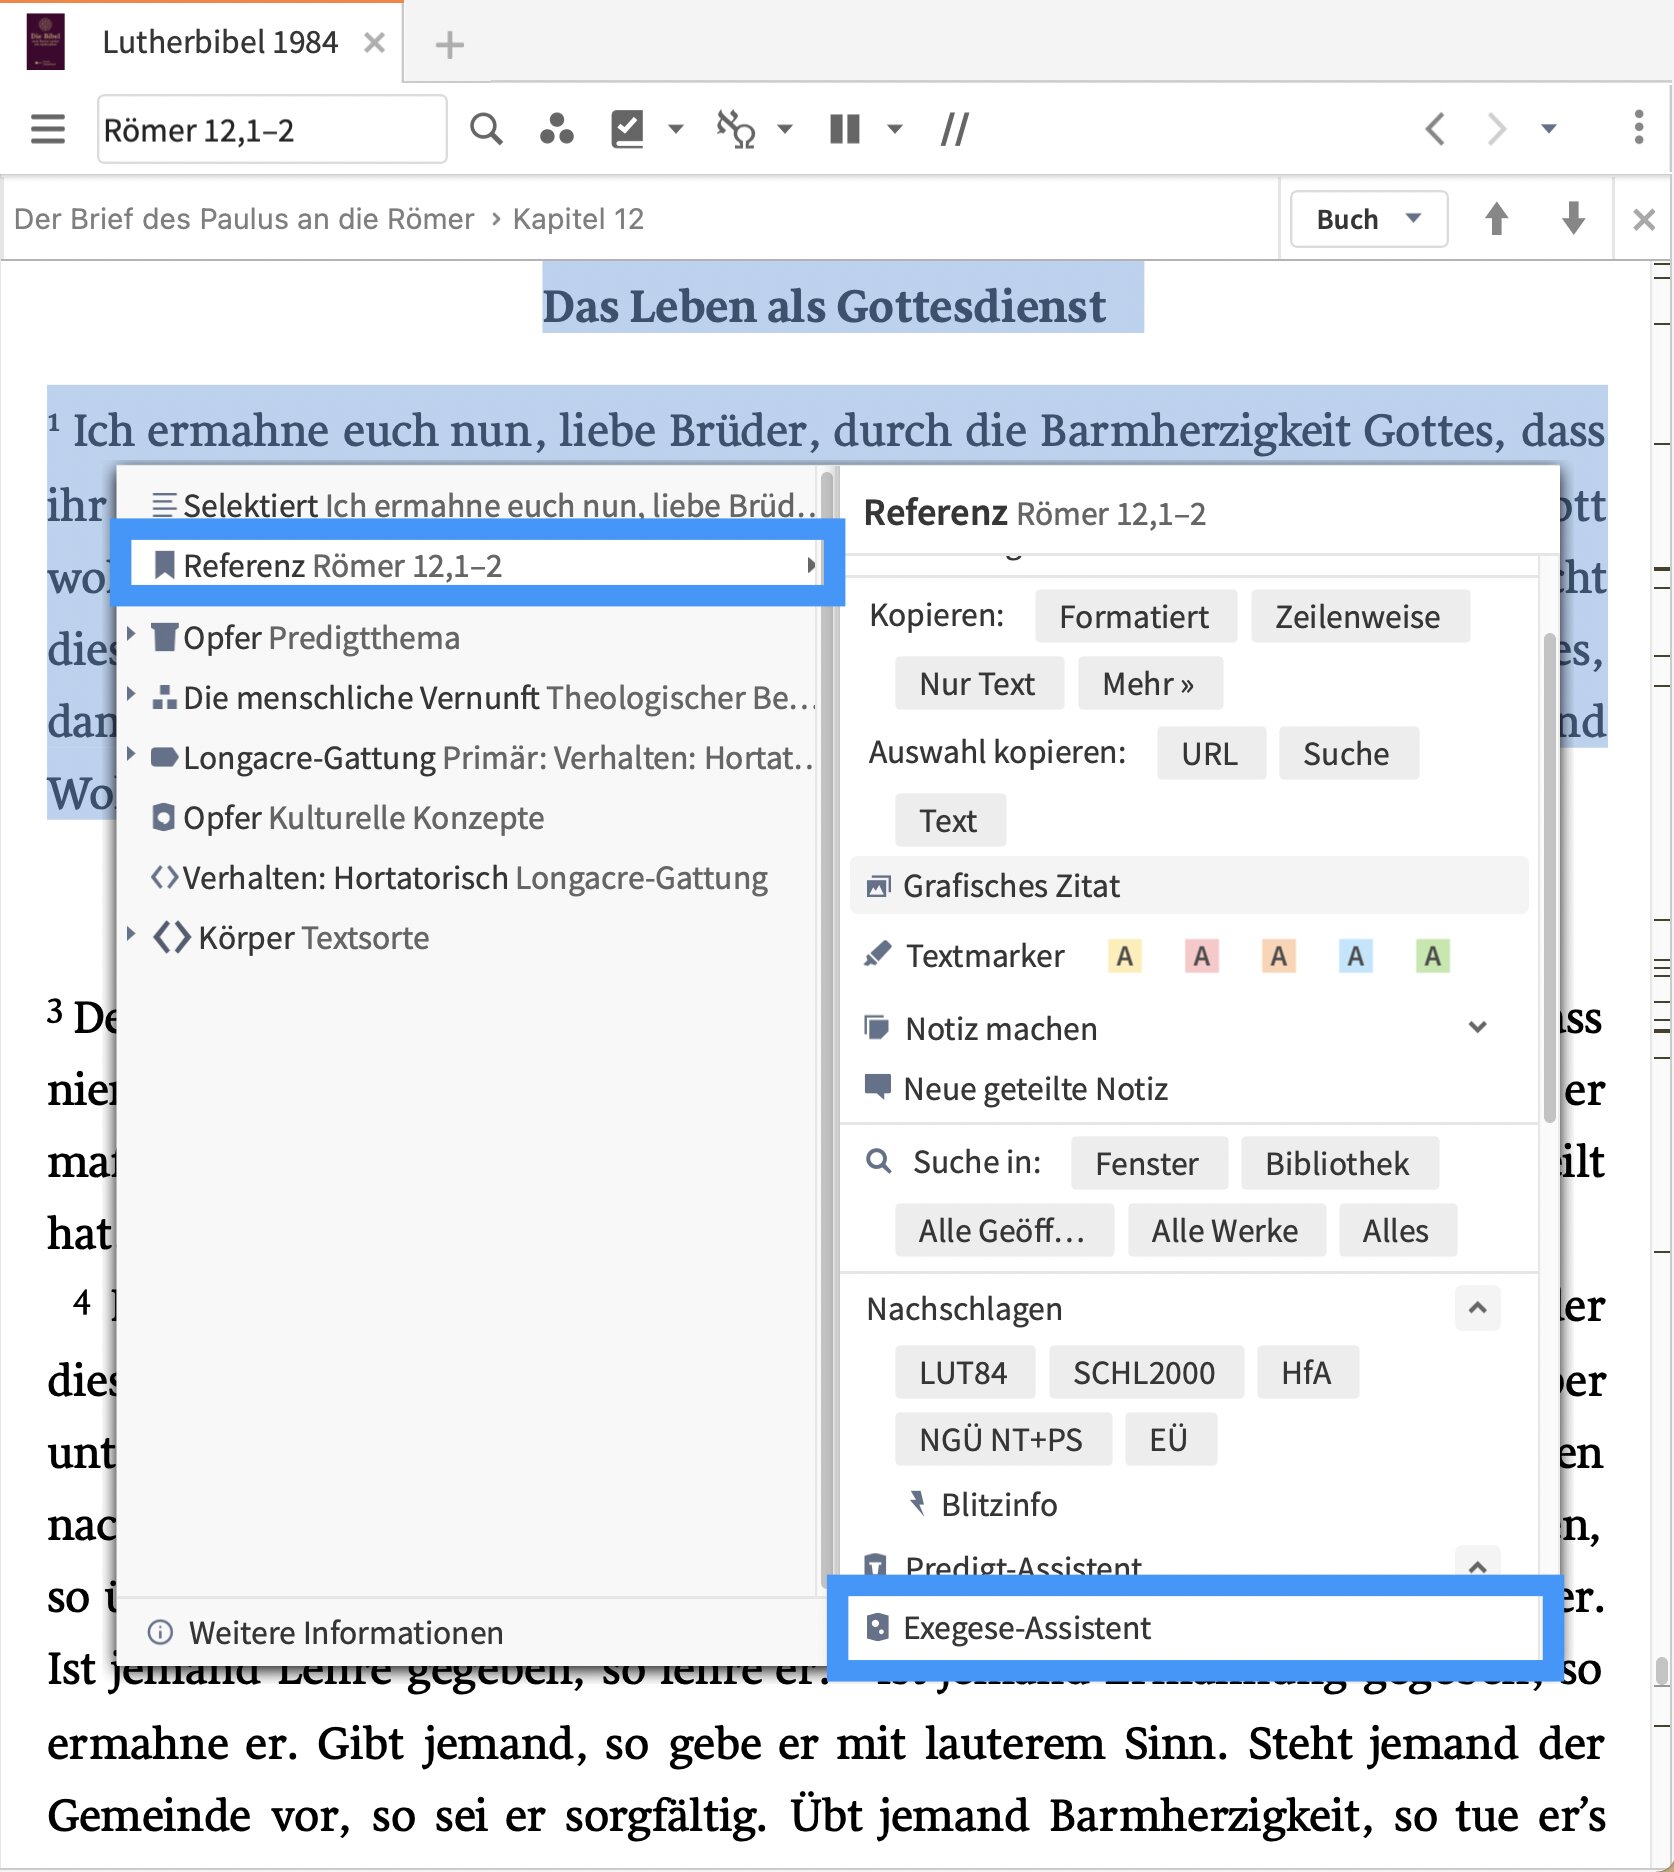Close the Lutherbibel 1984 tab
The height and width of the screenshot is (1872, 1674).
[x=375, y=43]
